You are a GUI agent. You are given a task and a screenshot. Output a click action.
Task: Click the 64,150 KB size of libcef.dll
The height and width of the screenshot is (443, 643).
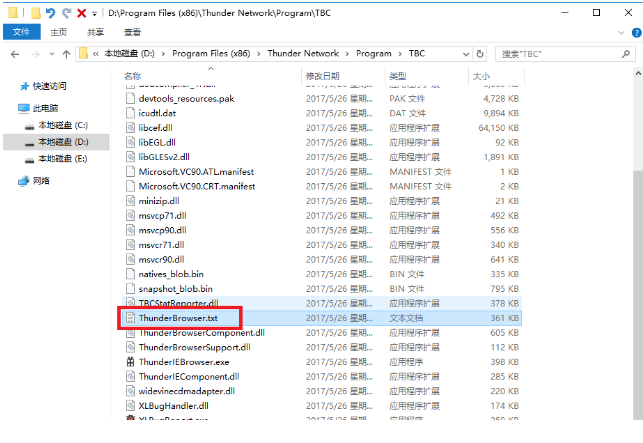click(x=498, y=128)
